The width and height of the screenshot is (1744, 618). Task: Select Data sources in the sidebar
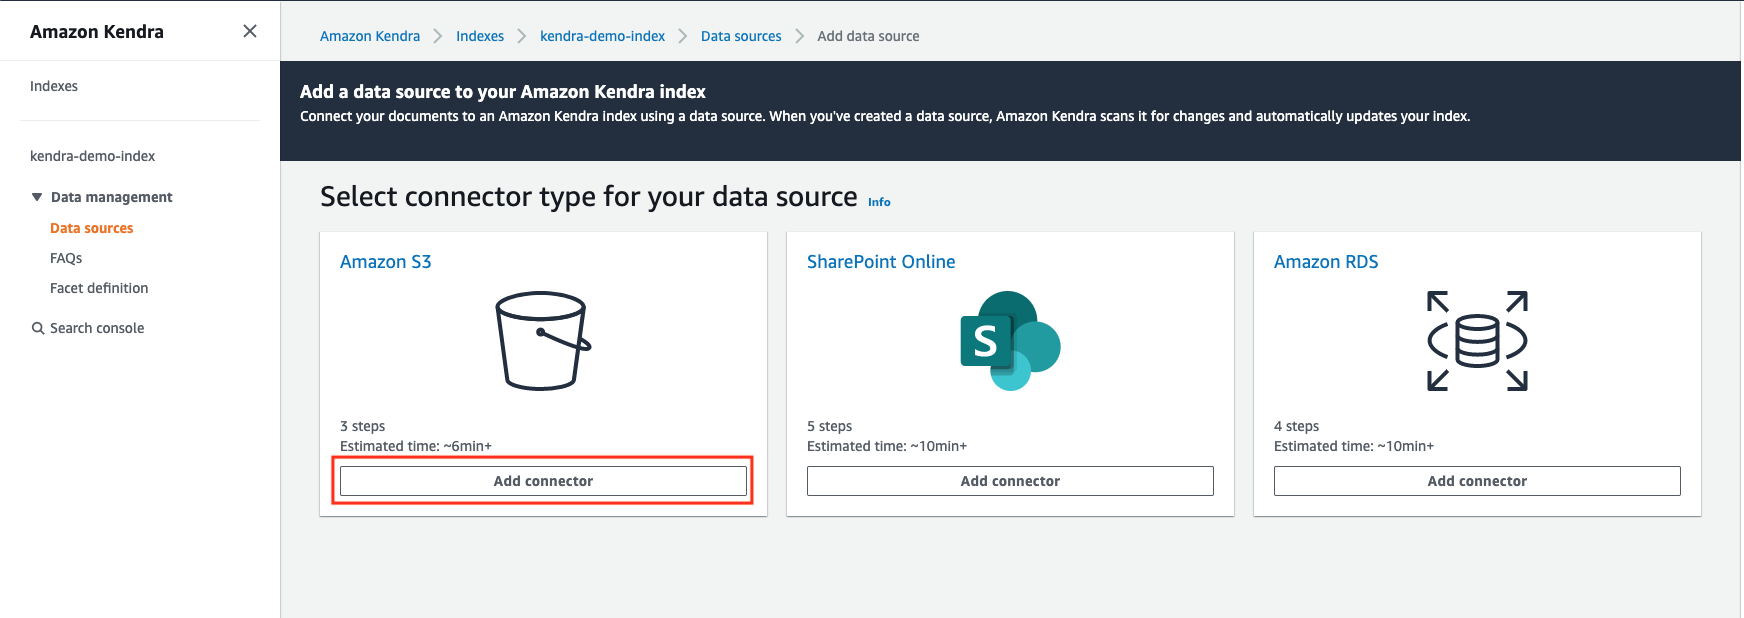tap(92, 228)
